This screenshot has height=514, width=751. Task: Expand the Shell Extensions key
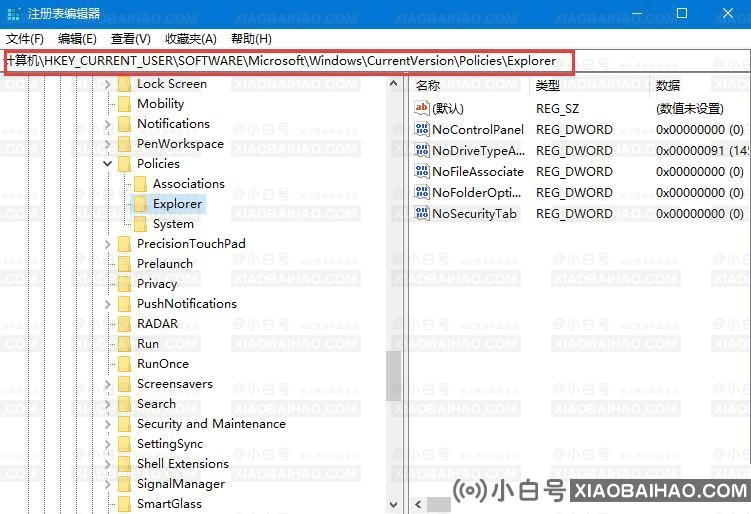[x=108, y=464]
